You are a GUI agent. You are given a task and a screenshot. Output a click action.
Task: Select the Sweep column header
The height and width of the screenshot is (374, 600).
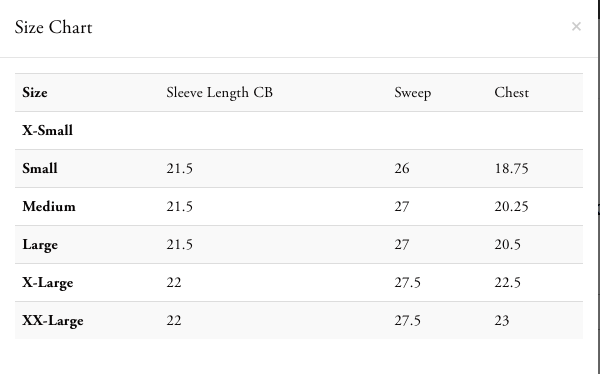(x=412, y=93)
